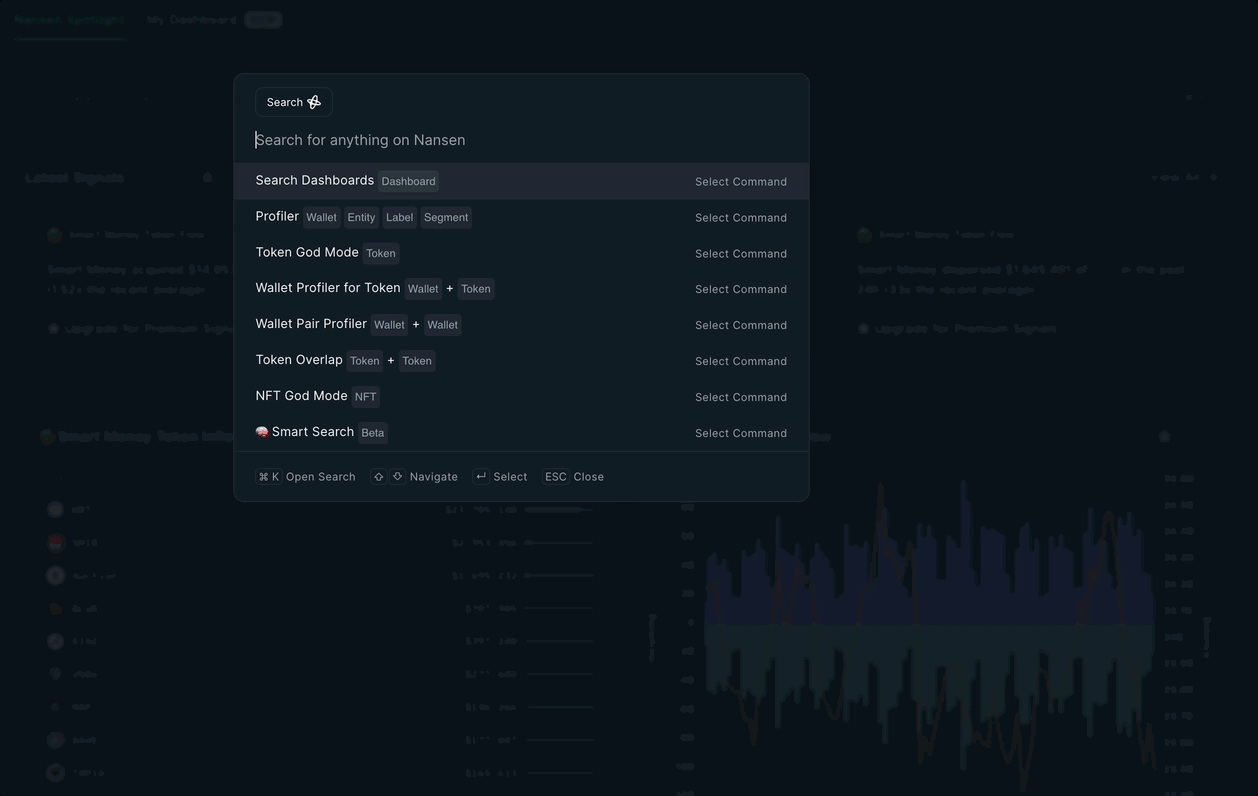Click the star icon above the background chart
1258x796 pixels.
[x=1164, y=437]
